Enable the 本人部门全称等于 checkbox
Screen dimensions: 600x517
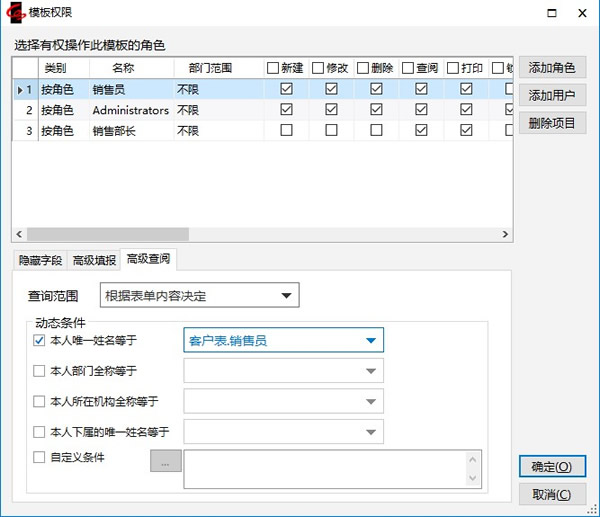click(40, 371)
